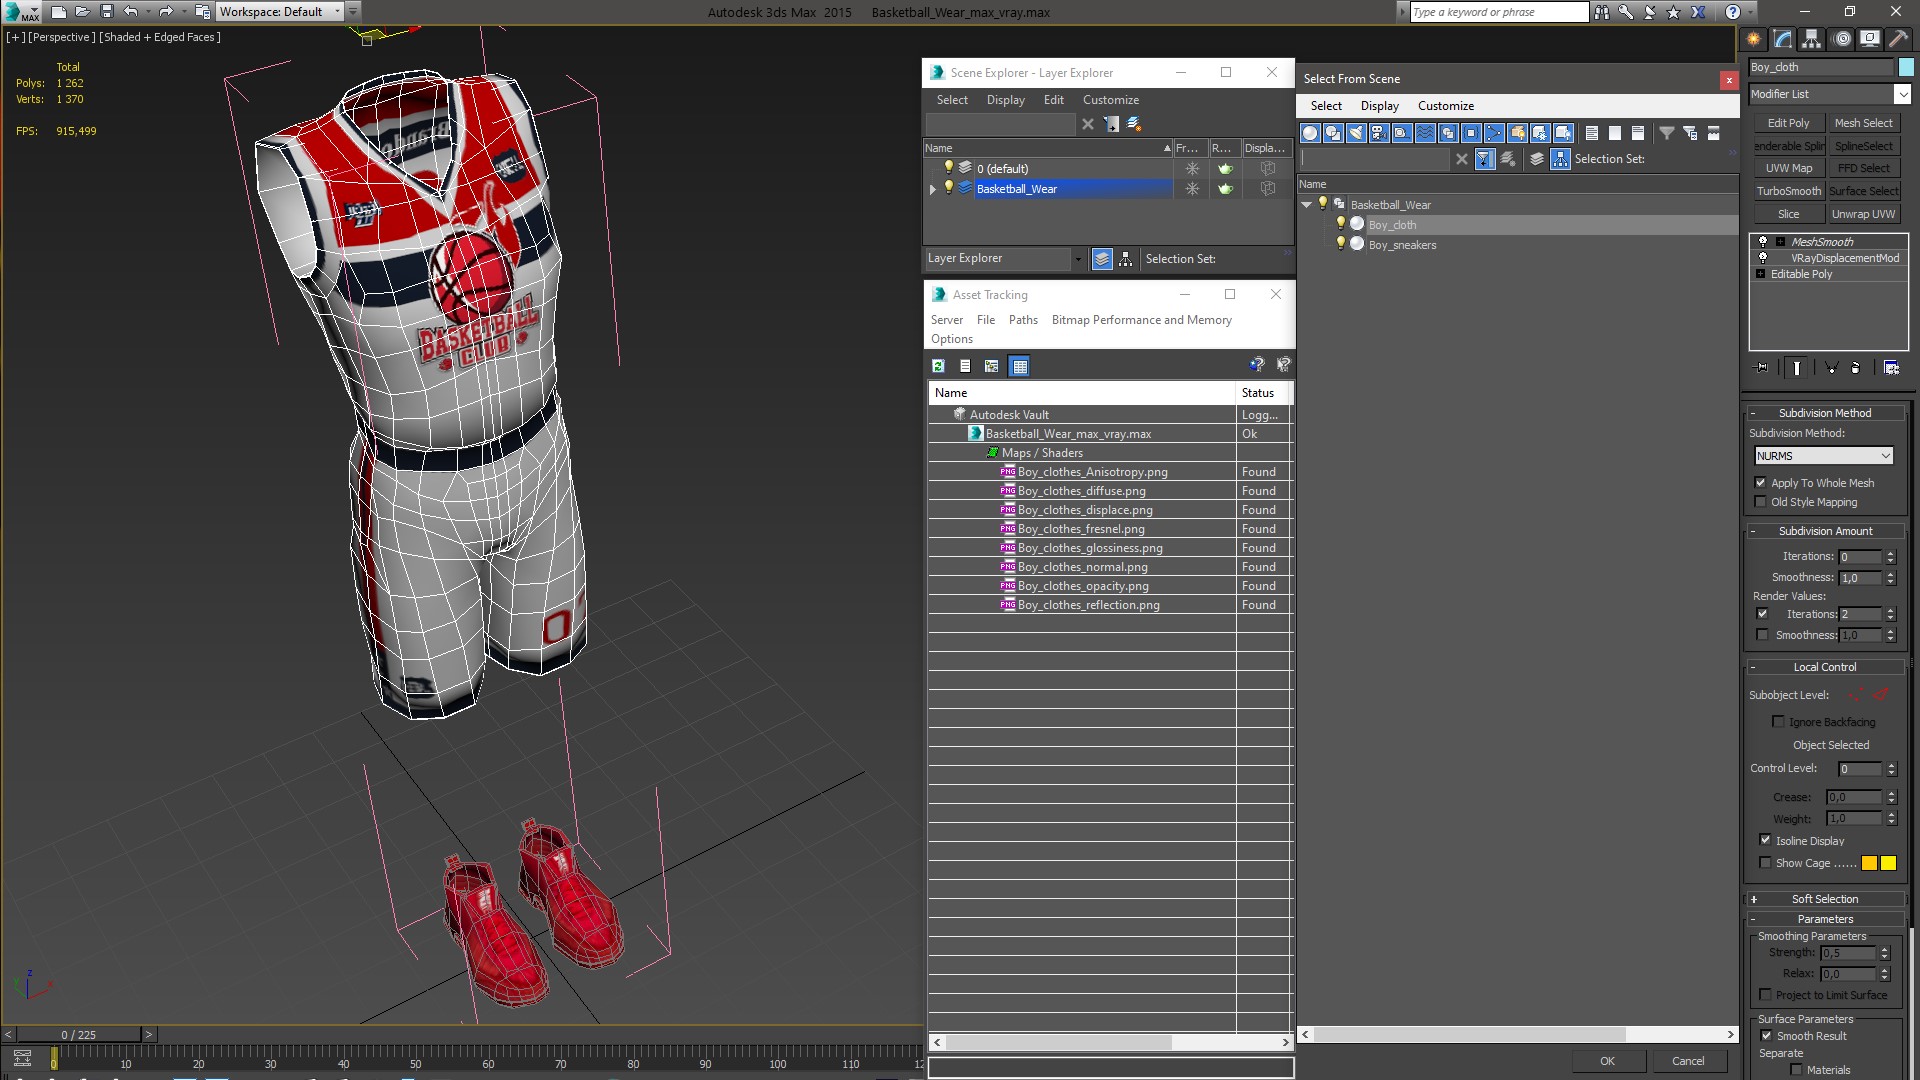Click the funnel filter icon in Select From Scene
The height and width of the screenshot is (1080, 1920).
coord(1666,133)
